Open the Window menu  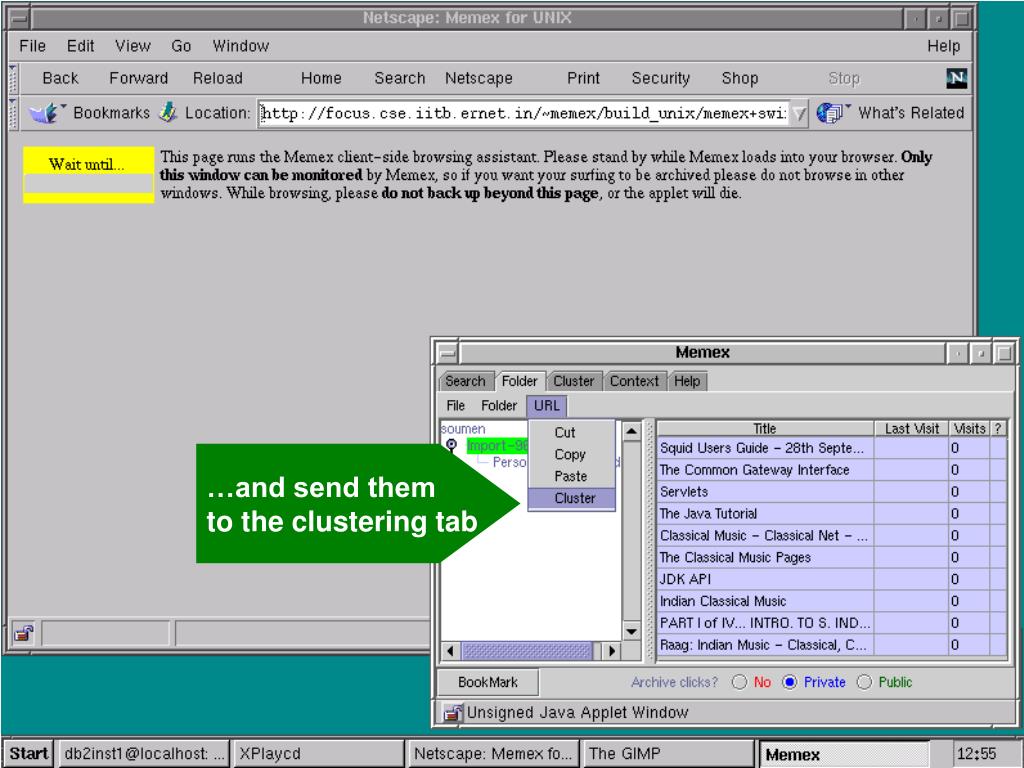coord(240,46)
